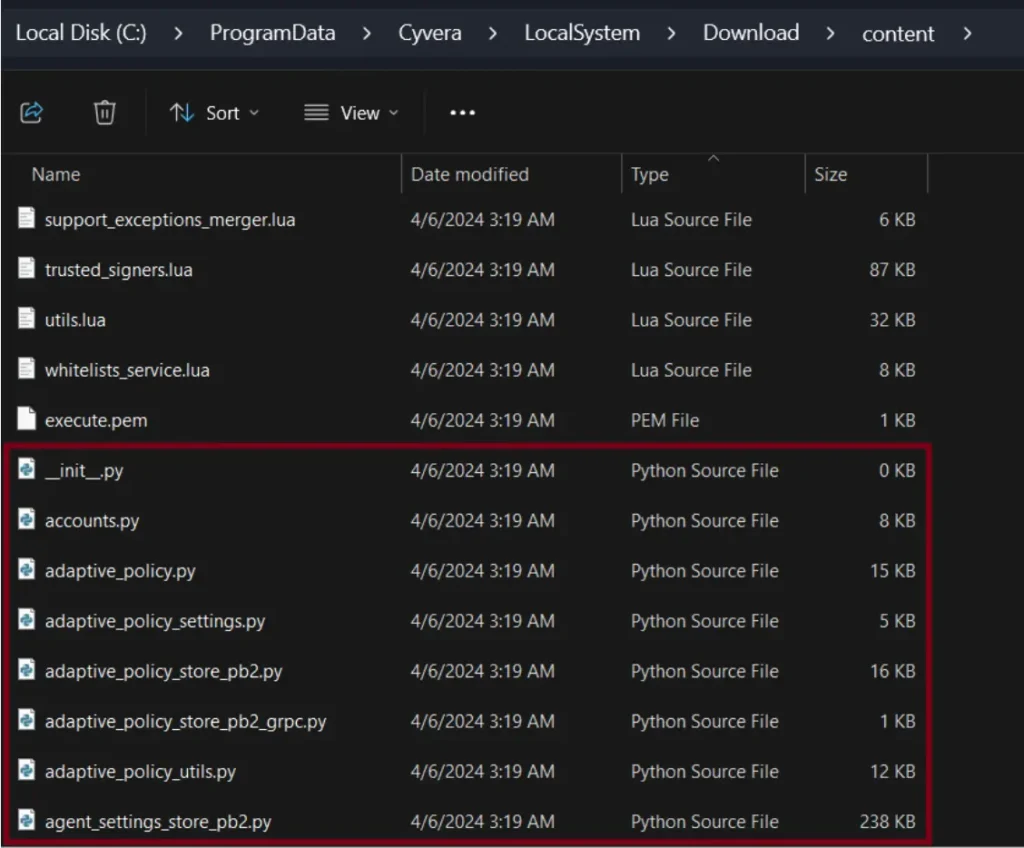This screenshot has height=848, width=1024.
Task: Select whitelists_service.lua in file list
Action: point(127,370)
